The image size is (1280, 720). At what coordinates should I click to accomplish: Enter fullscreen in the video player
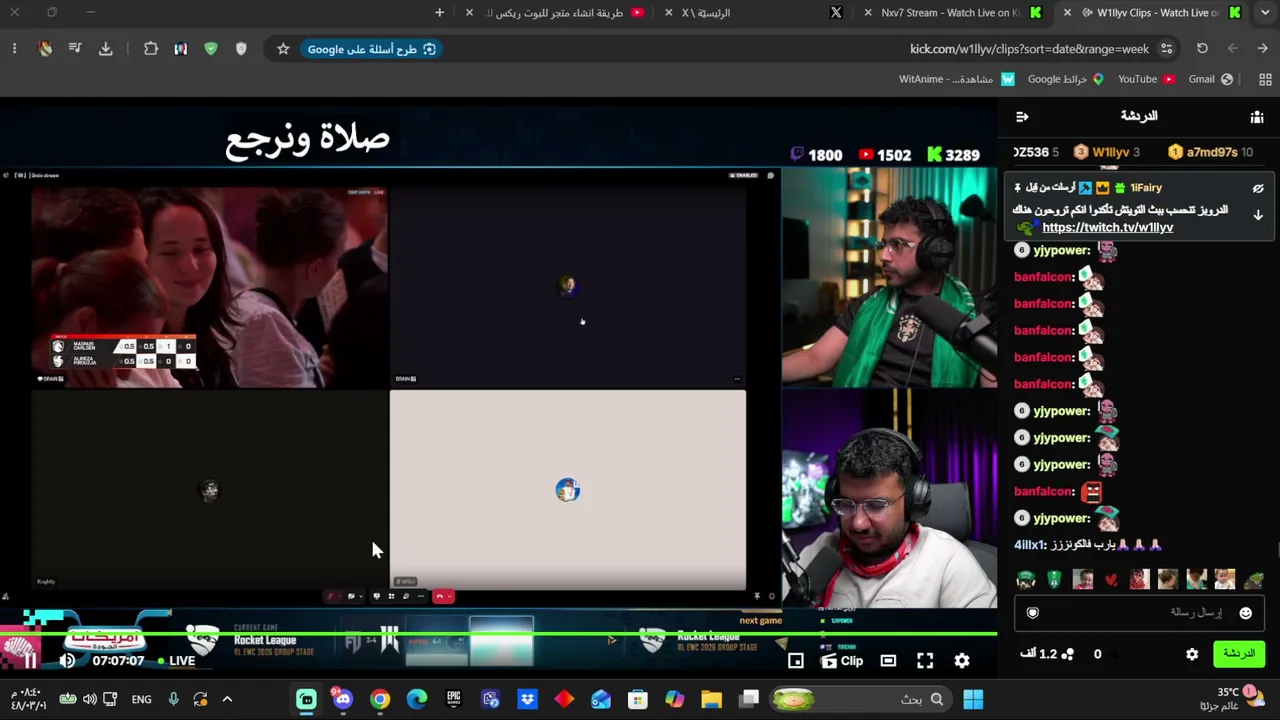(925, 660)
